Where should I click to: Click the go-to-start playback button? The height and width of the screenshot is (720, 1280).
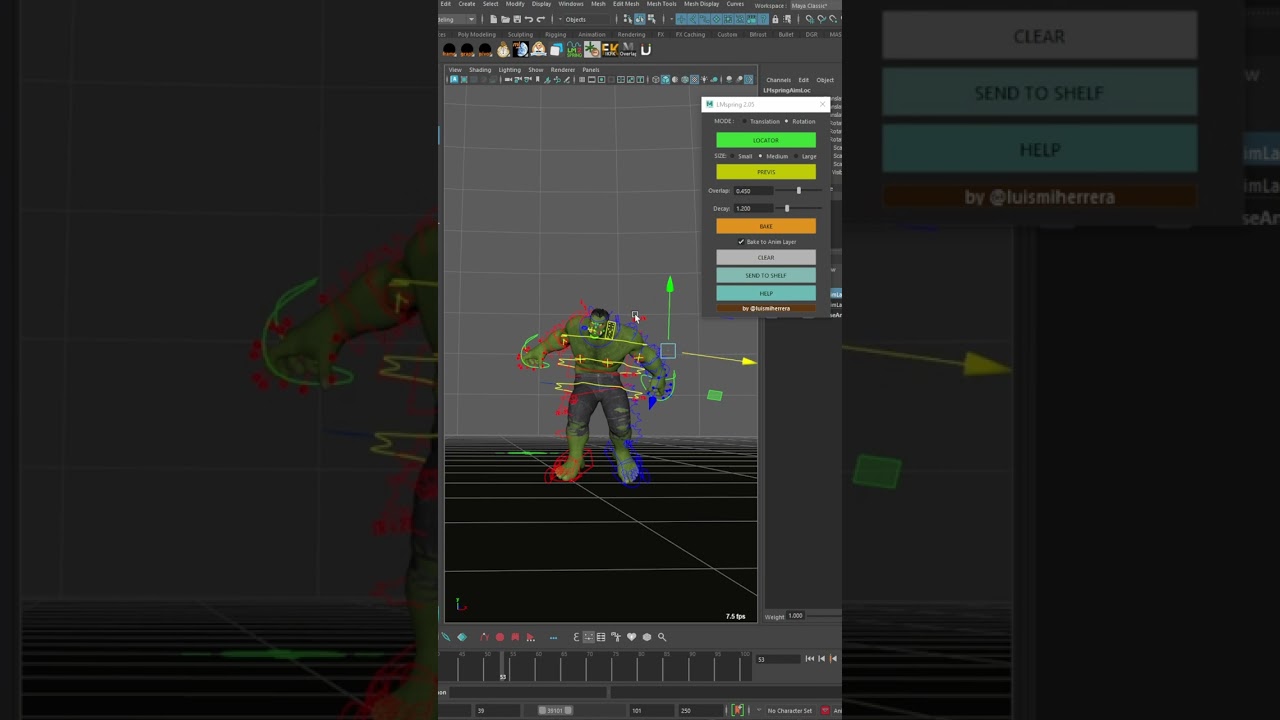pyautogui.click(x=810, y=658)
